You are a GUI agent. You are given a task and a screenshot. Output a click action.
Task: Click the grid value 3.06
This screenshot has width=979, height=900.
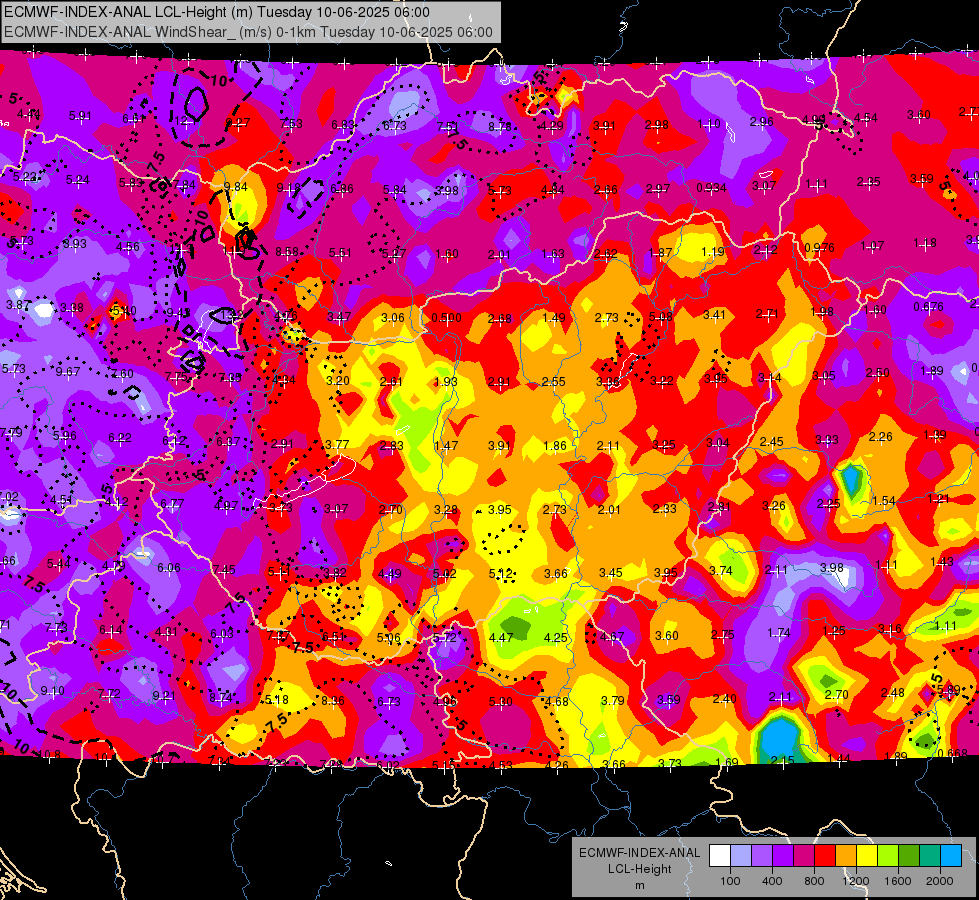click(x=393, y=317)
